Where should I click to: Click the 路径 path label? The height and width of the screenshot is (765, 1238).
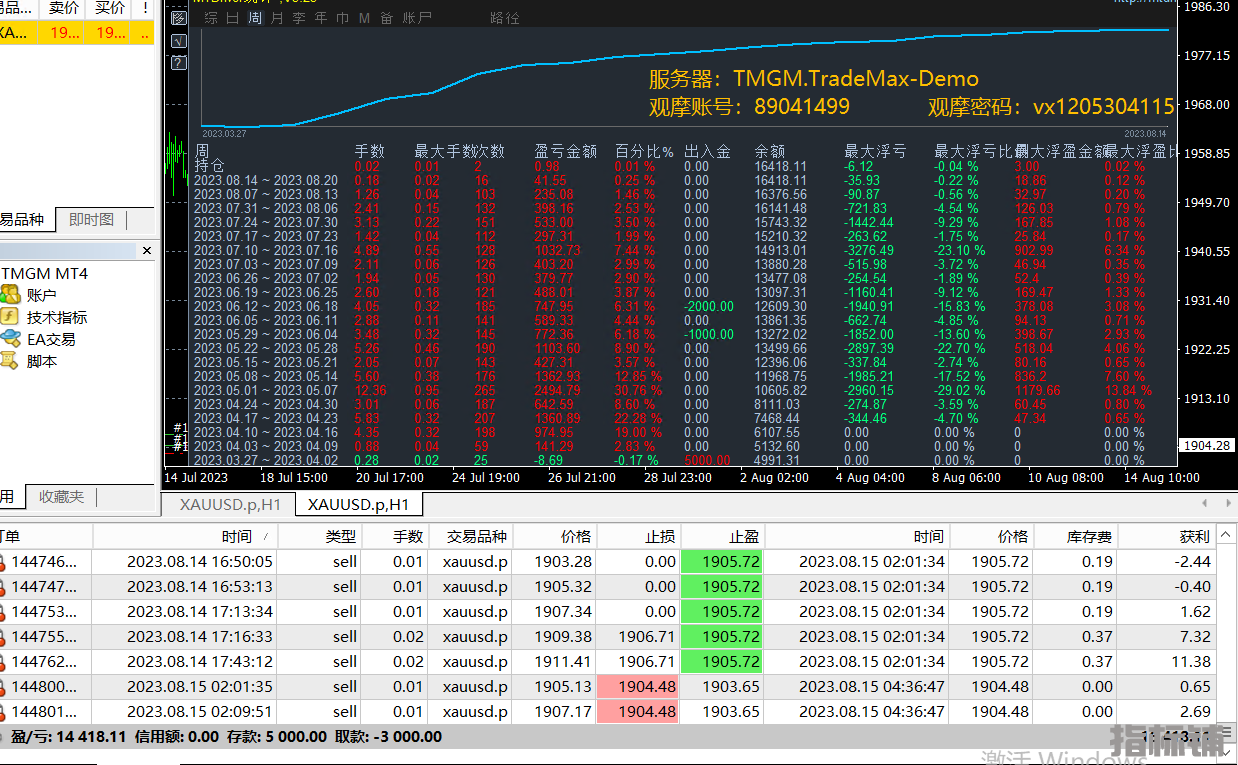505,18
